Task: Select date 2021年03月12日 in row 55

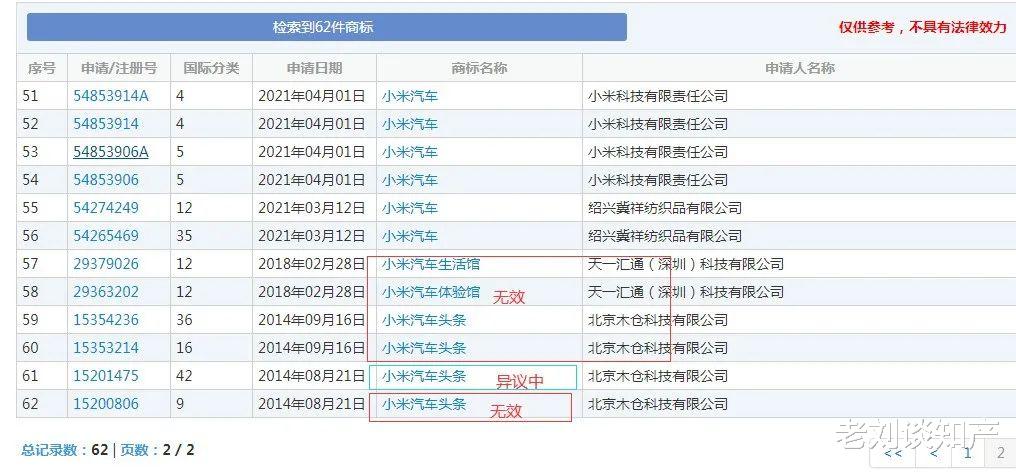Action: pos(312,207)
